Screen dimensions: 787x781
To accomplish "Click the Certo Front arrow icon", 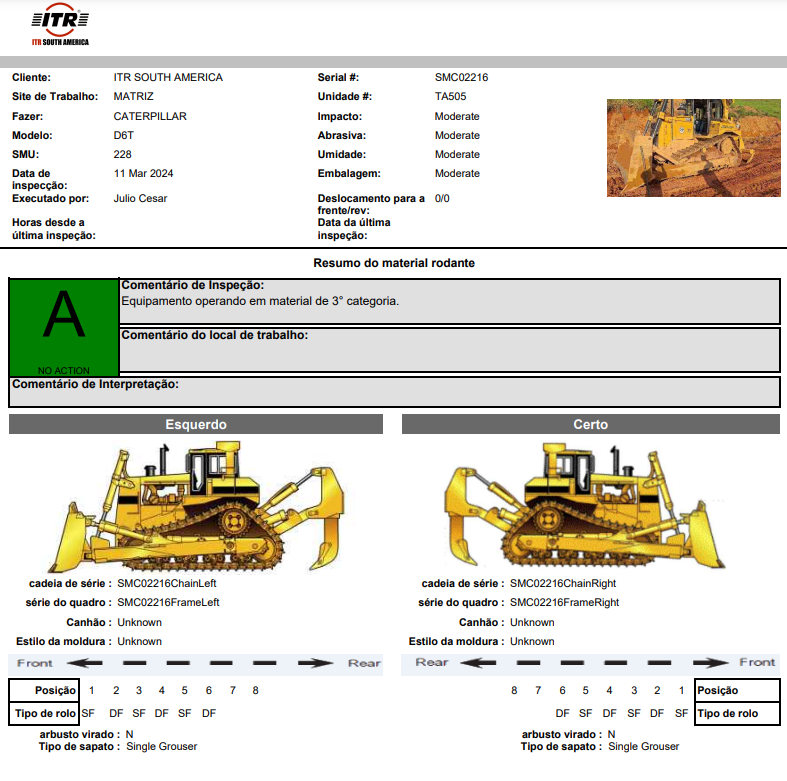I will 711,663.
